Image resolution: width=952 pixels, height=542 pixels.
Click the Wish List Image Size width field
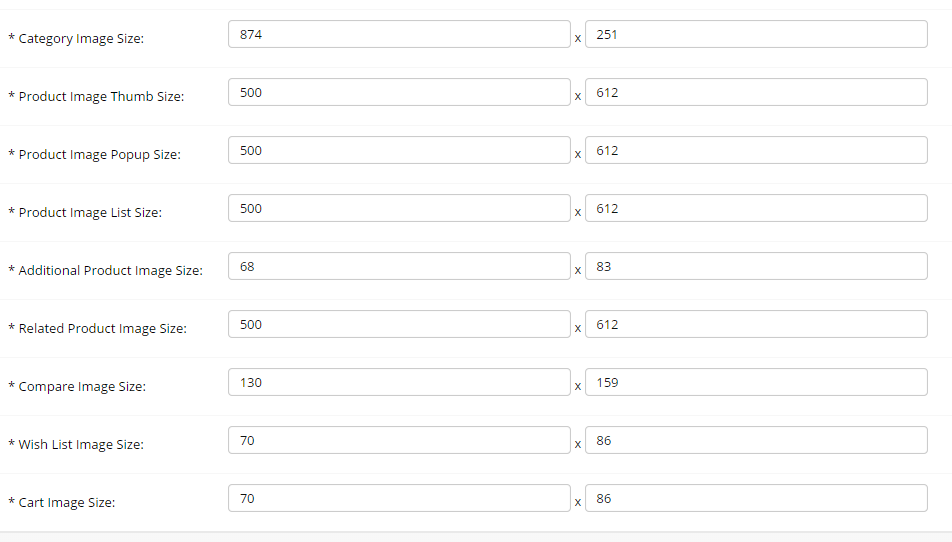tap(399, 441)
